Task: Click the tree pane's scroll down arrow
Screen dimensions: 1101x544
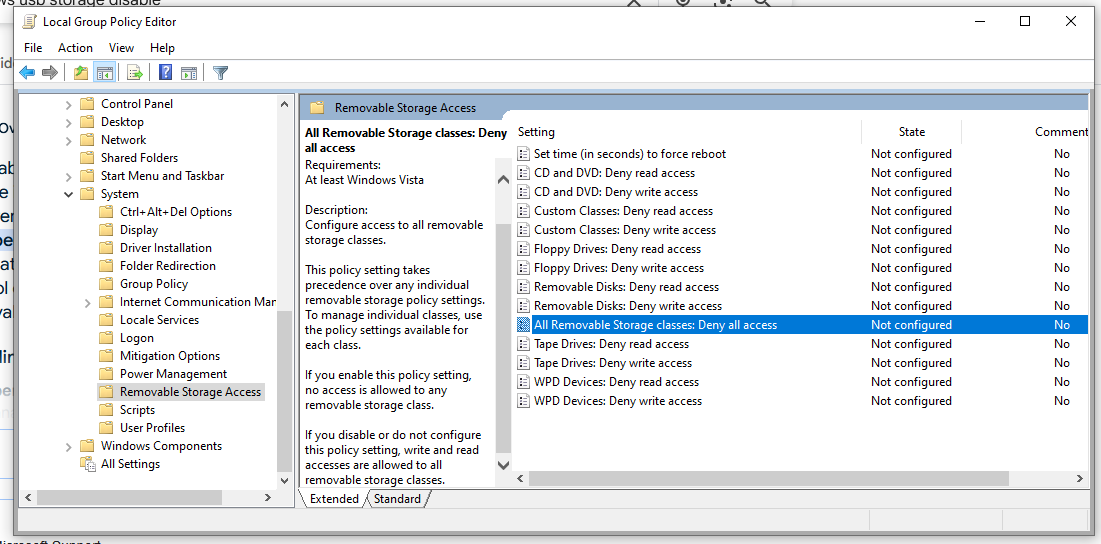Action: point(284,481)
